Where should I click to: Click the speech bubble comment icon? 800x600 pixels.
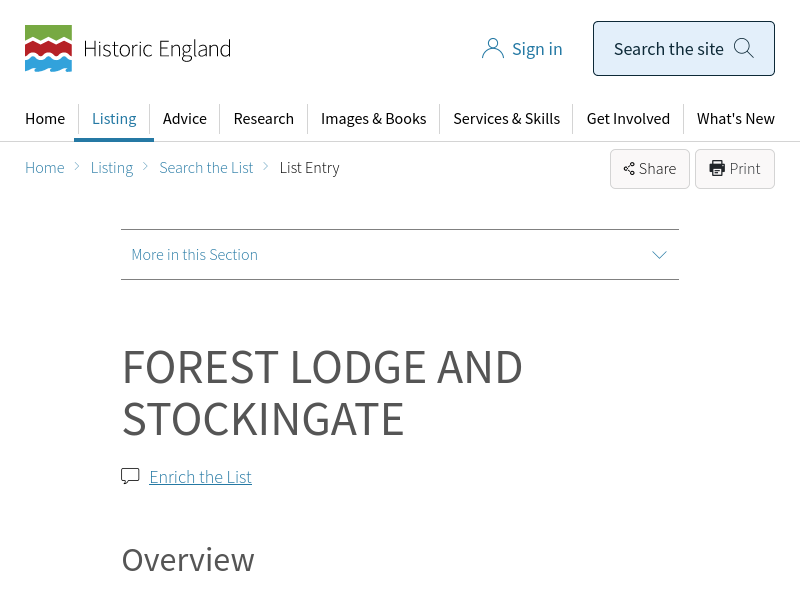pos(130,476)
